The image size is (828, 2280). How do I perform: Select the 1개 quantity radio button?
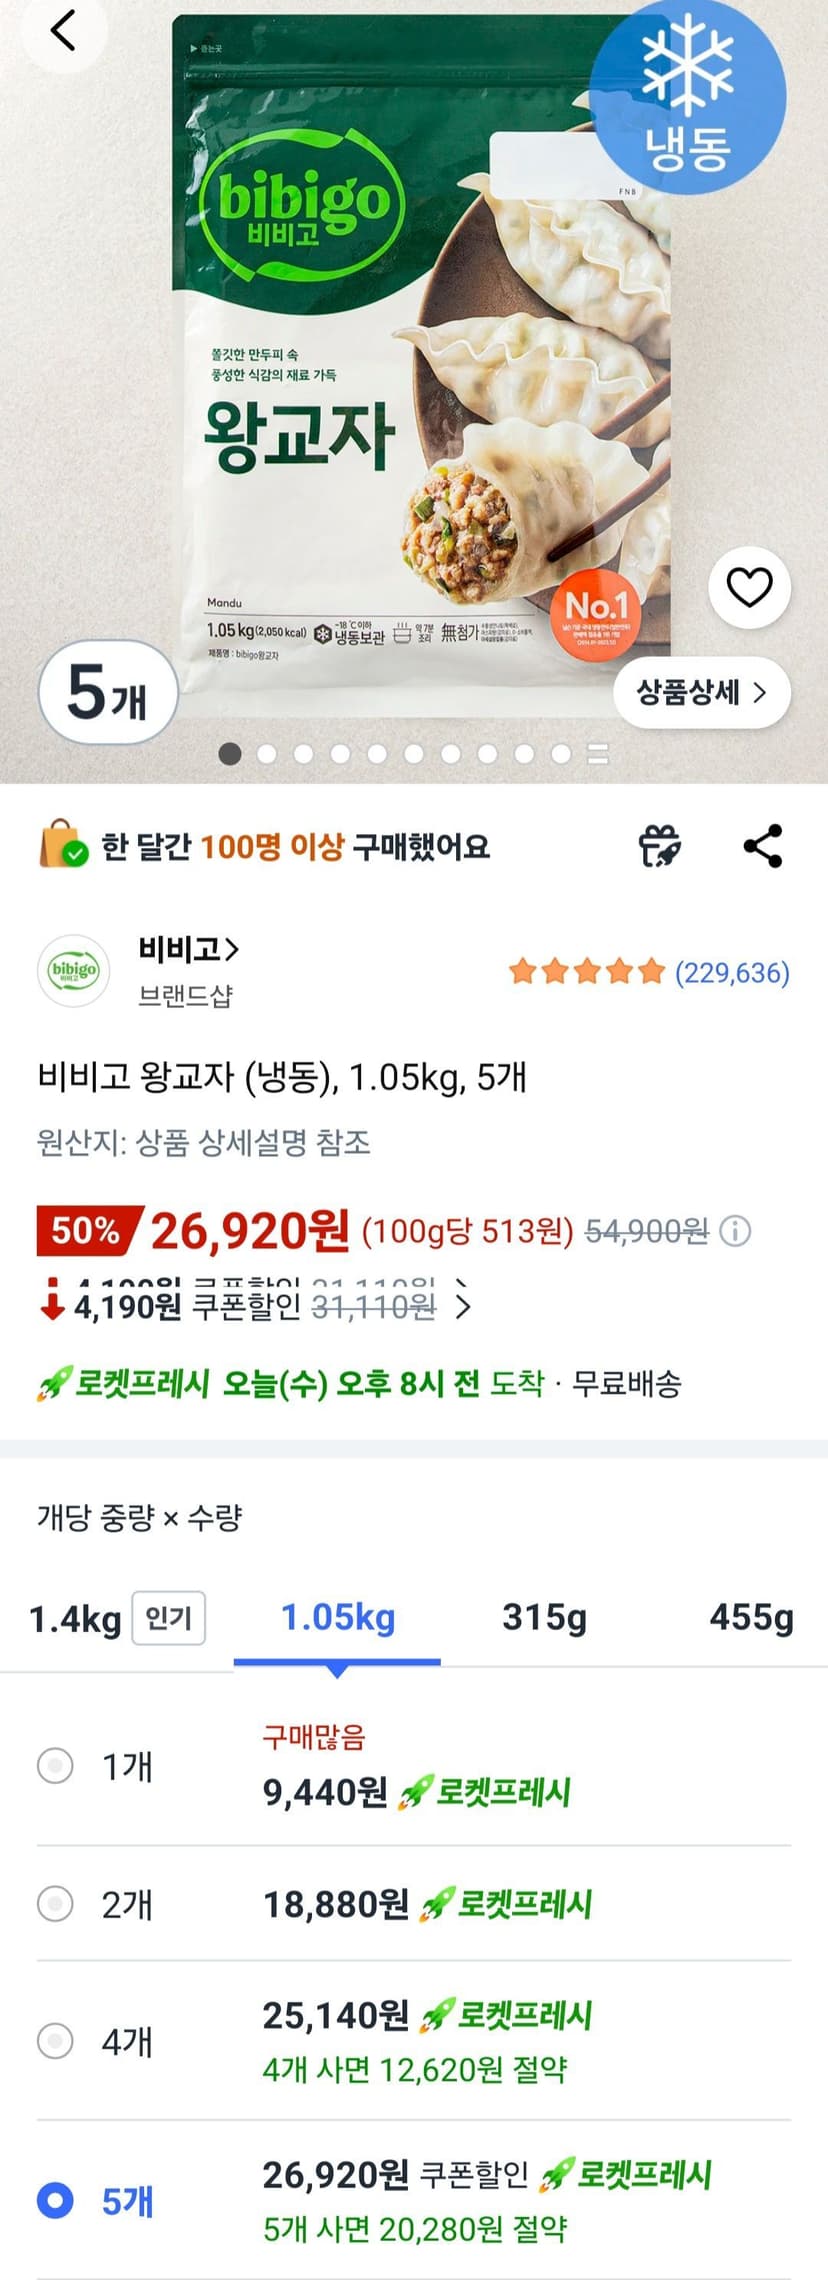tap(55, 1765)
